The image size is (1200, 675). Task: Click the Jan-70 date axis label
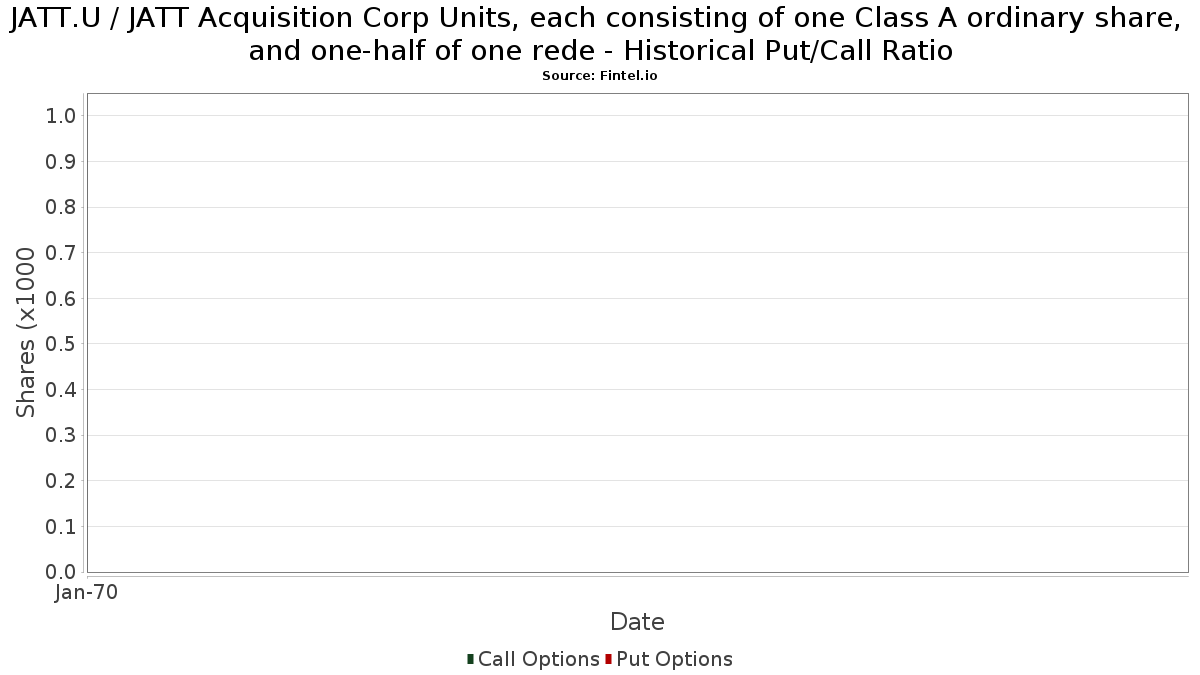[x=87, y=593]
